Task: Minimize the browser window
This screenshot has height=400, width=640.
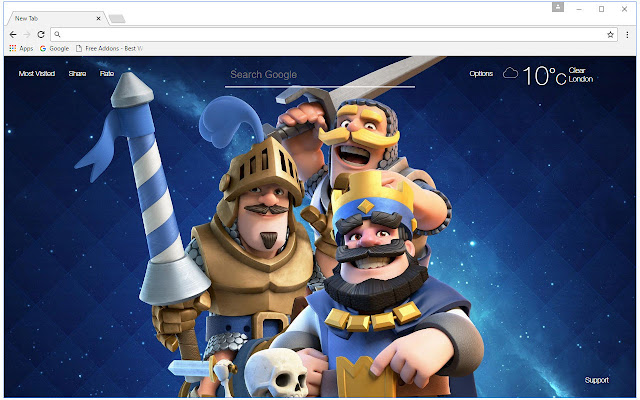Action: pos(579,9)
